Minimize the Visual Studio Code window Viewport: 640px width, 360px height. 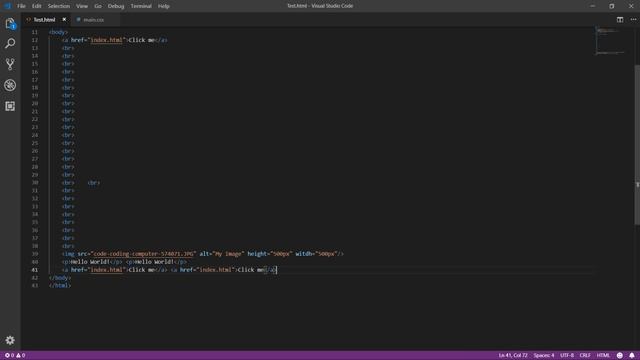[x=592, y=6]
